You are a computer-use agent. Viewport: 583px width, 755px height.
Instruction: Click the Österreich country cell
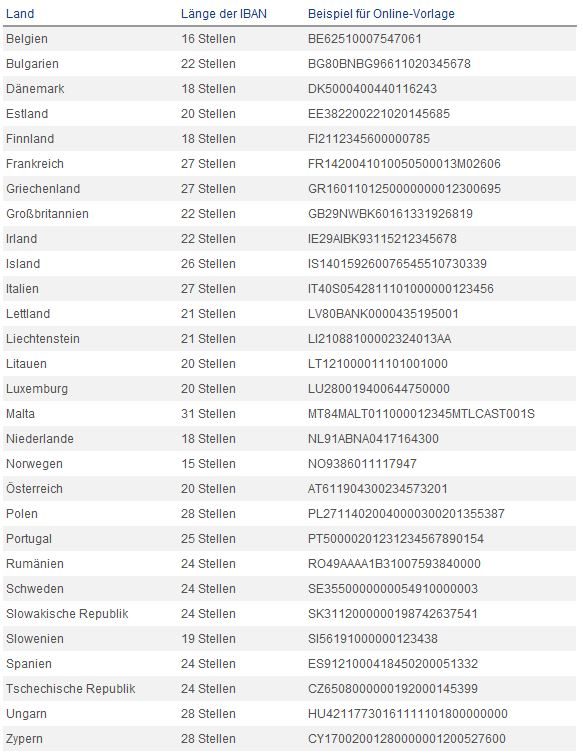click(x=34, y=489)
